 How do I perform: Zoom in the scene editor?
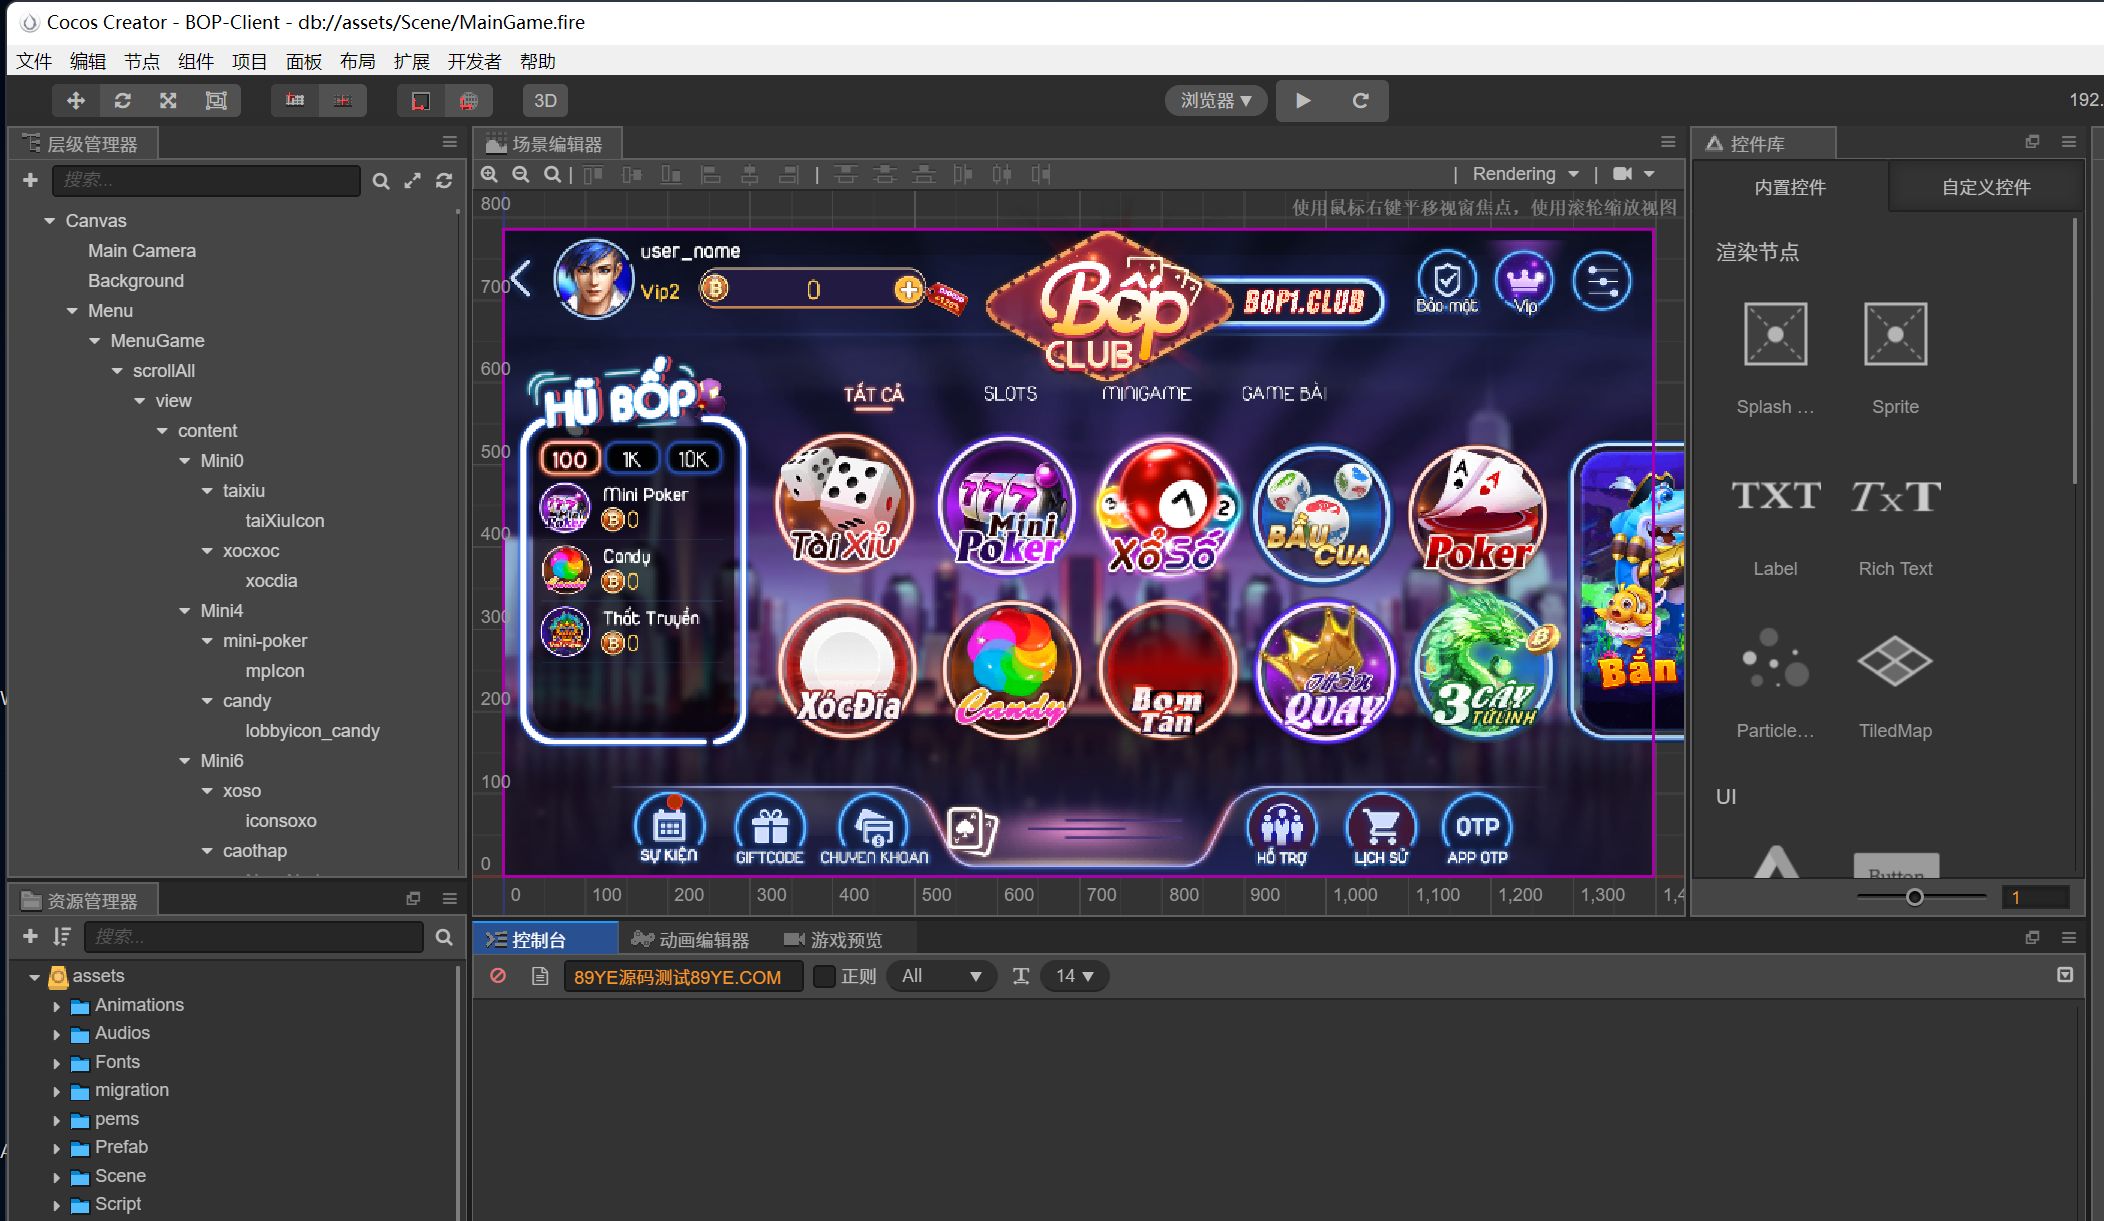(489, 175)
